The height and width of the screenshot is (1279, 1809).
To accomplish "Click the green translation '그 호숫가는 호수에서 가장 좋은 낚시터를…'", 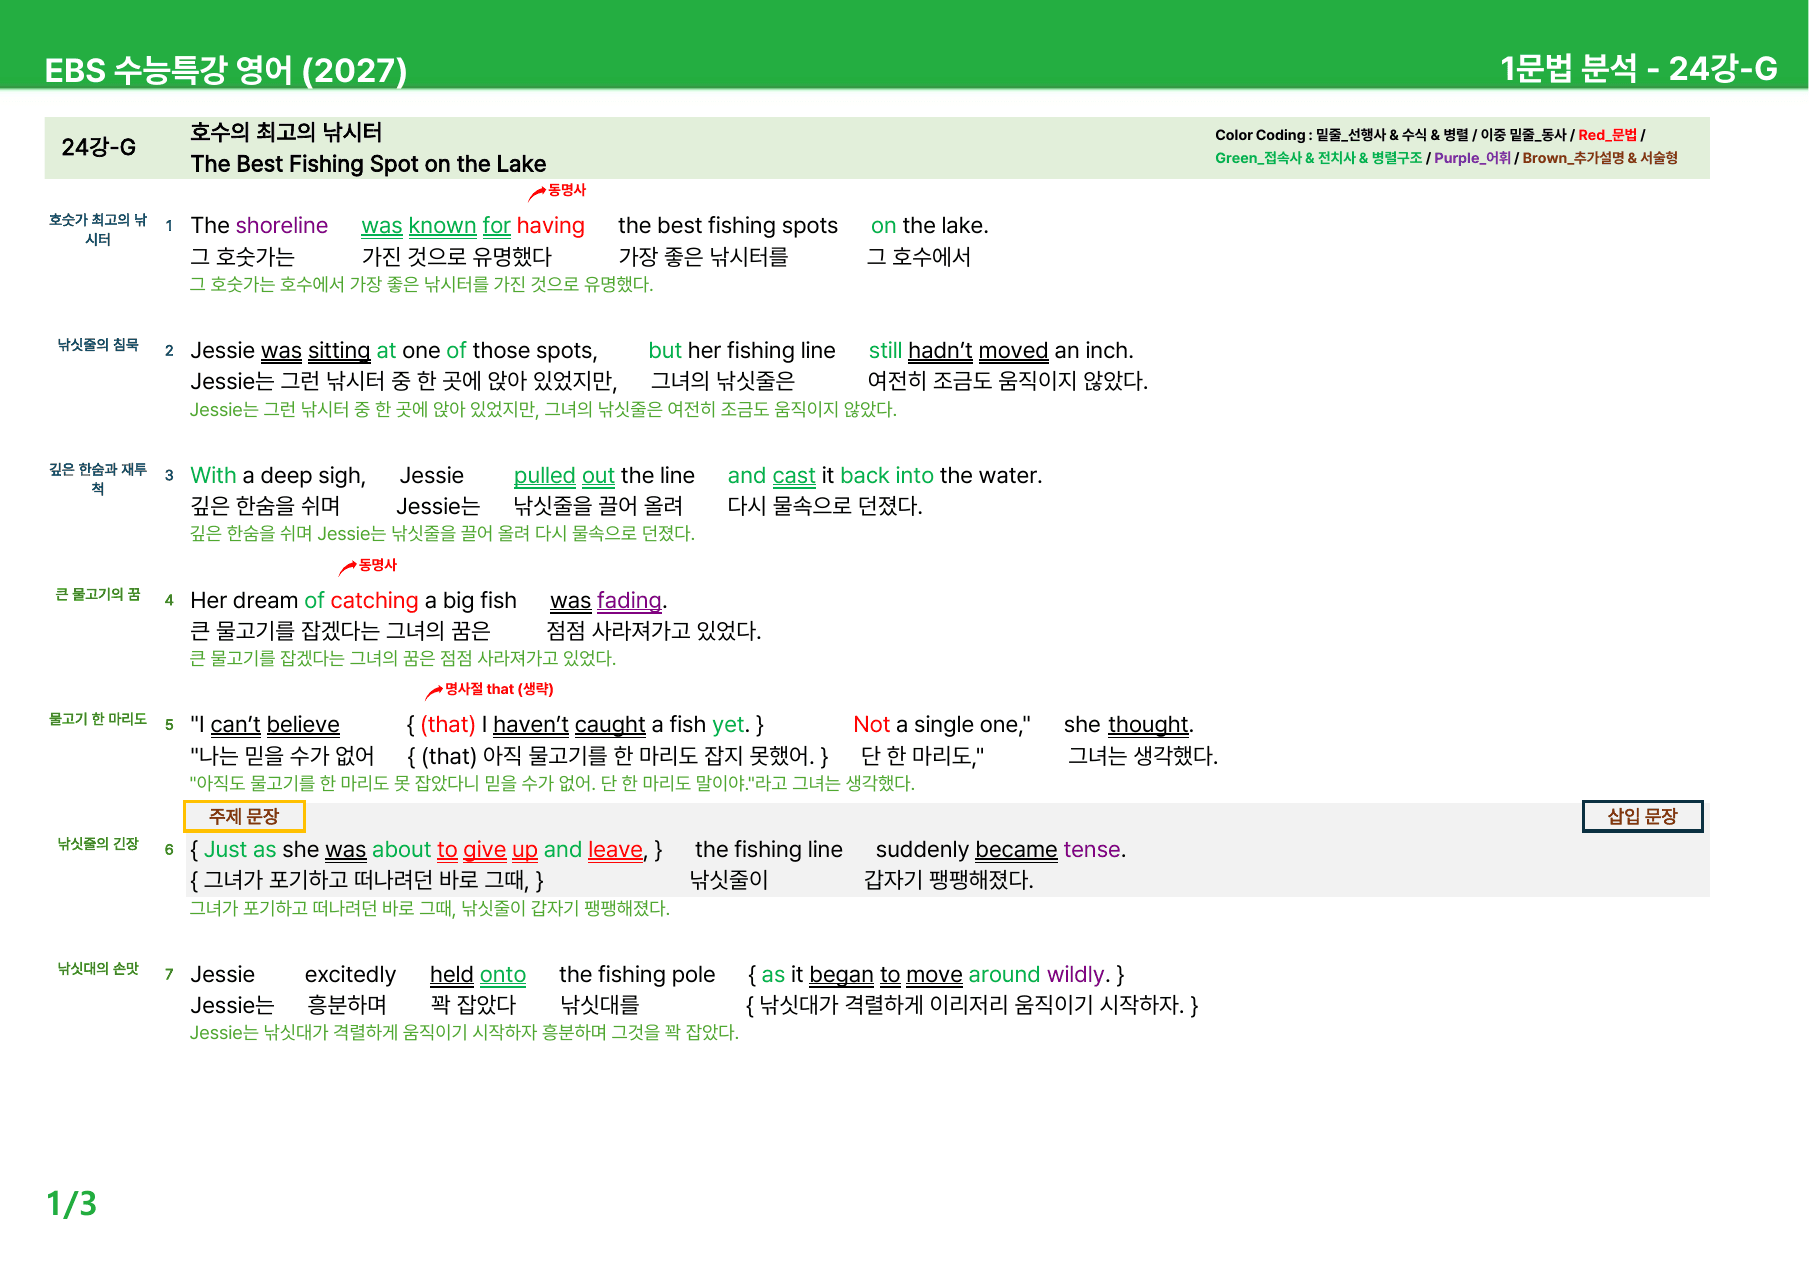I will 422,285.
